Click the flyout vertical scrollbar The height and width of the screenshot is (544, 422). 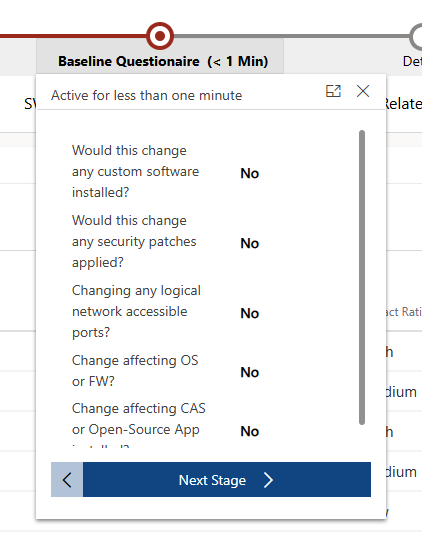(x=362, y=278)
